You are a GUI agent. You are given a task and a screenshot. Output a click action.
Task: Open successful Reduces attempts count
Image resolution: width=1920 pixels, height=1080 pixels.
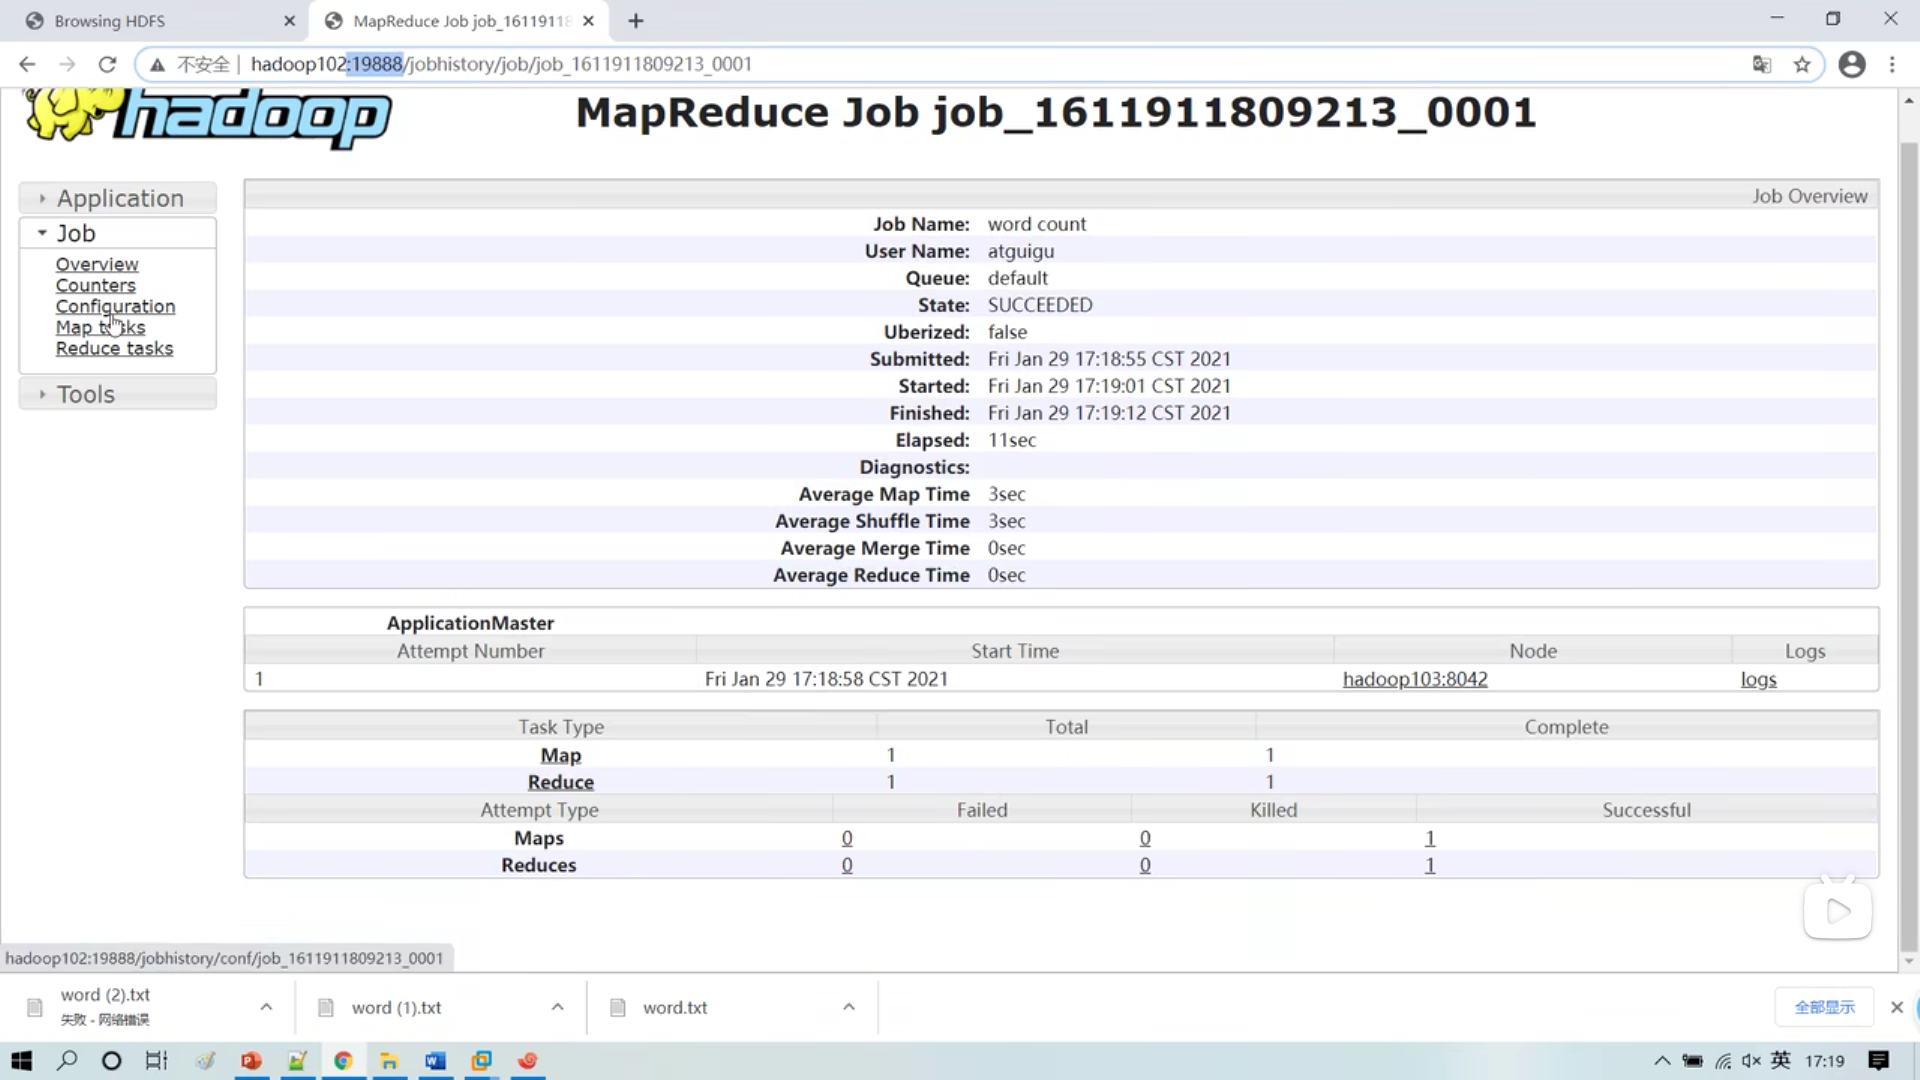click(x=1430, y=865)
